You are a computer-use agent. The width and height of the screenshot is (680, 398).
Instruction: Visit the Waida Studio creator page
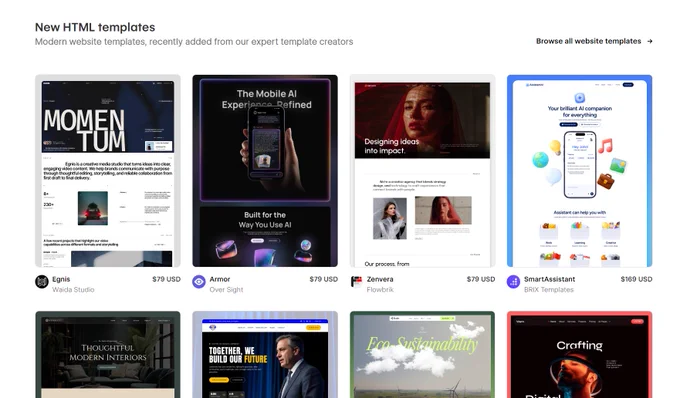[73, 290]
